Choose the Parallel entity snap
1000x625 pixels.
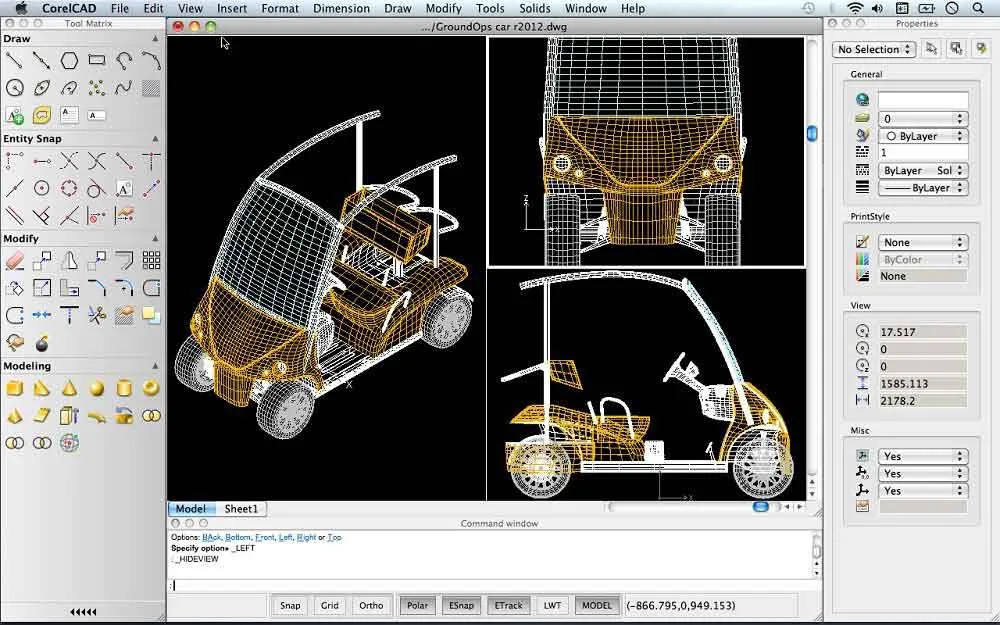coord(14,216)
